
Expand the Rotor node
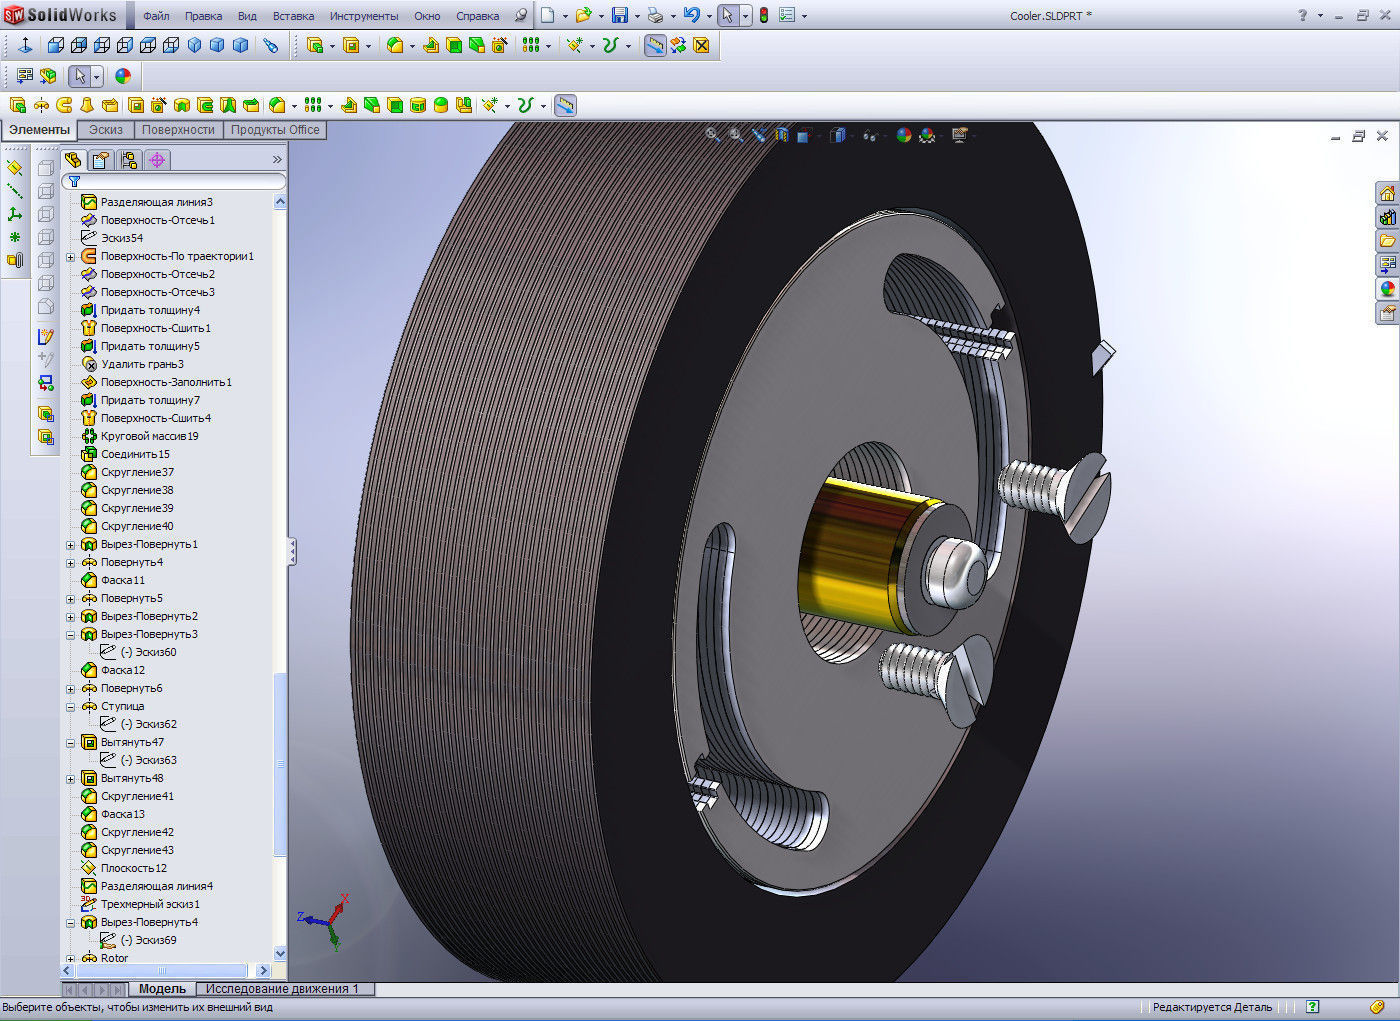point(71,959)
